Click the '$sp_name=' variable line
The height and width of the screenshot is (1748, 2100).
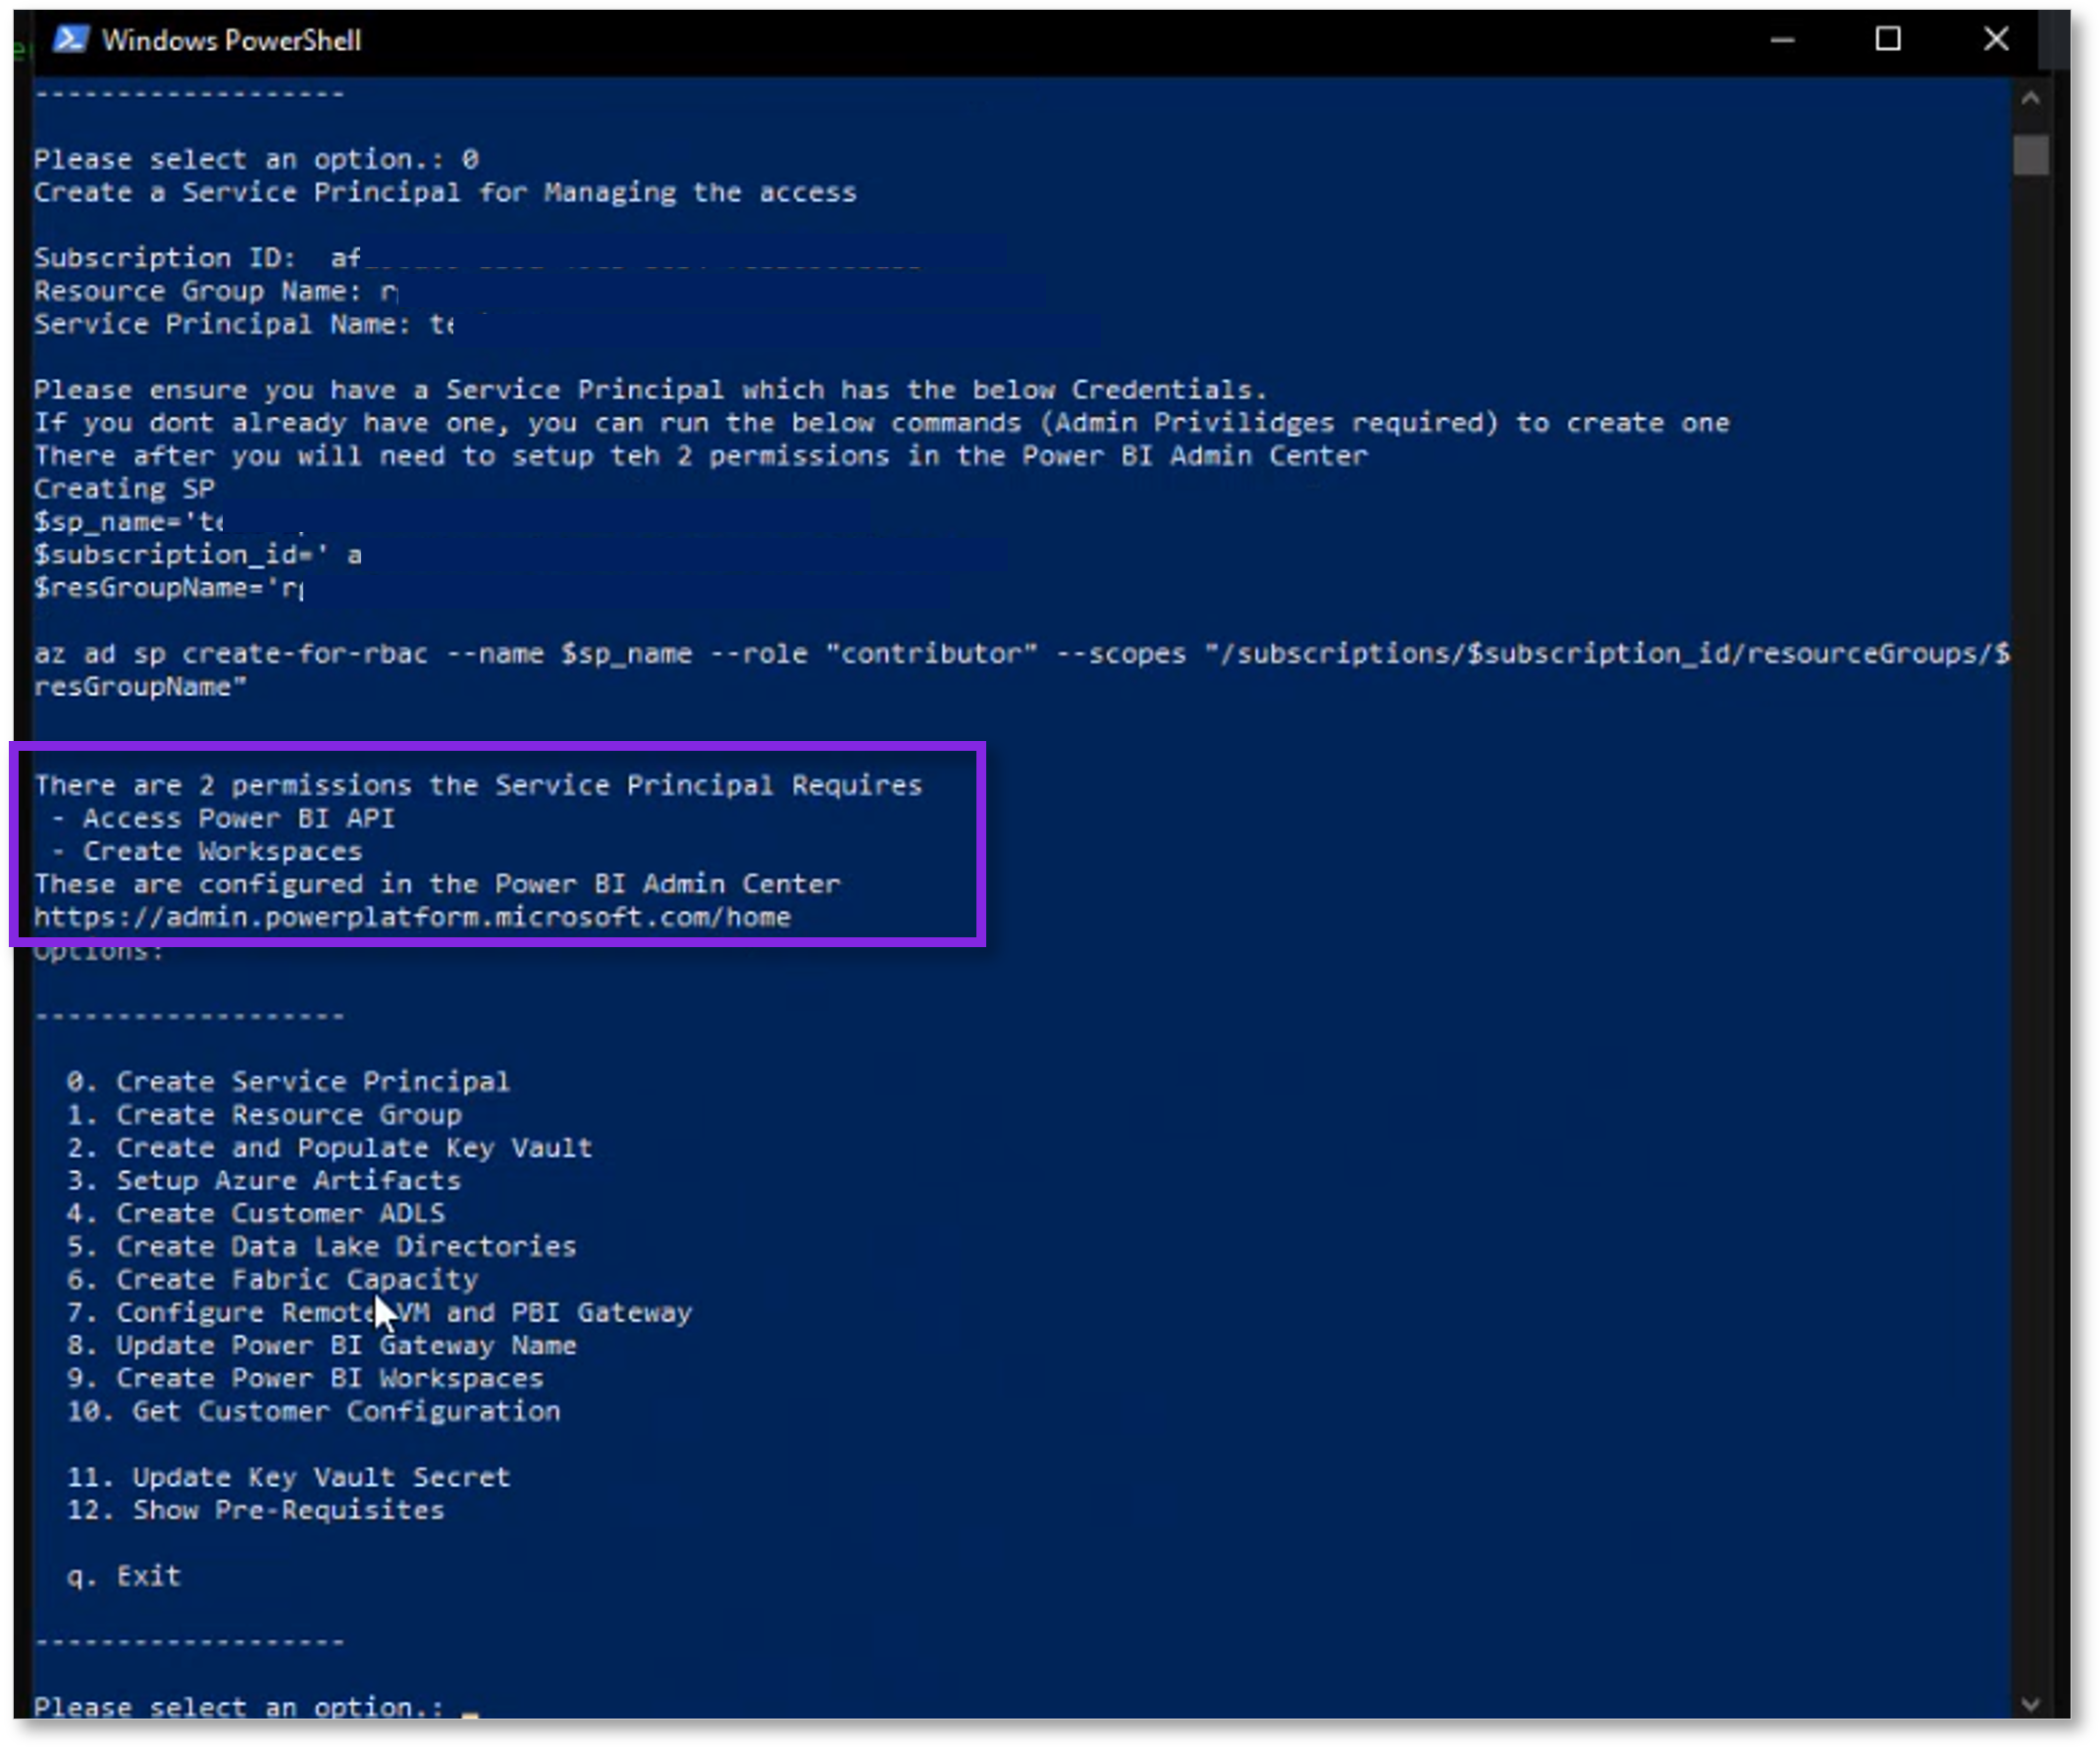click(129, 521)
